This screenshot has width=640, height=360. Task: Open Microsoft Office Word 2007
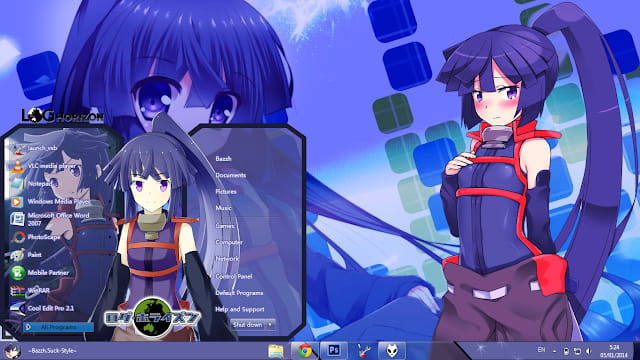coord(51,219)
